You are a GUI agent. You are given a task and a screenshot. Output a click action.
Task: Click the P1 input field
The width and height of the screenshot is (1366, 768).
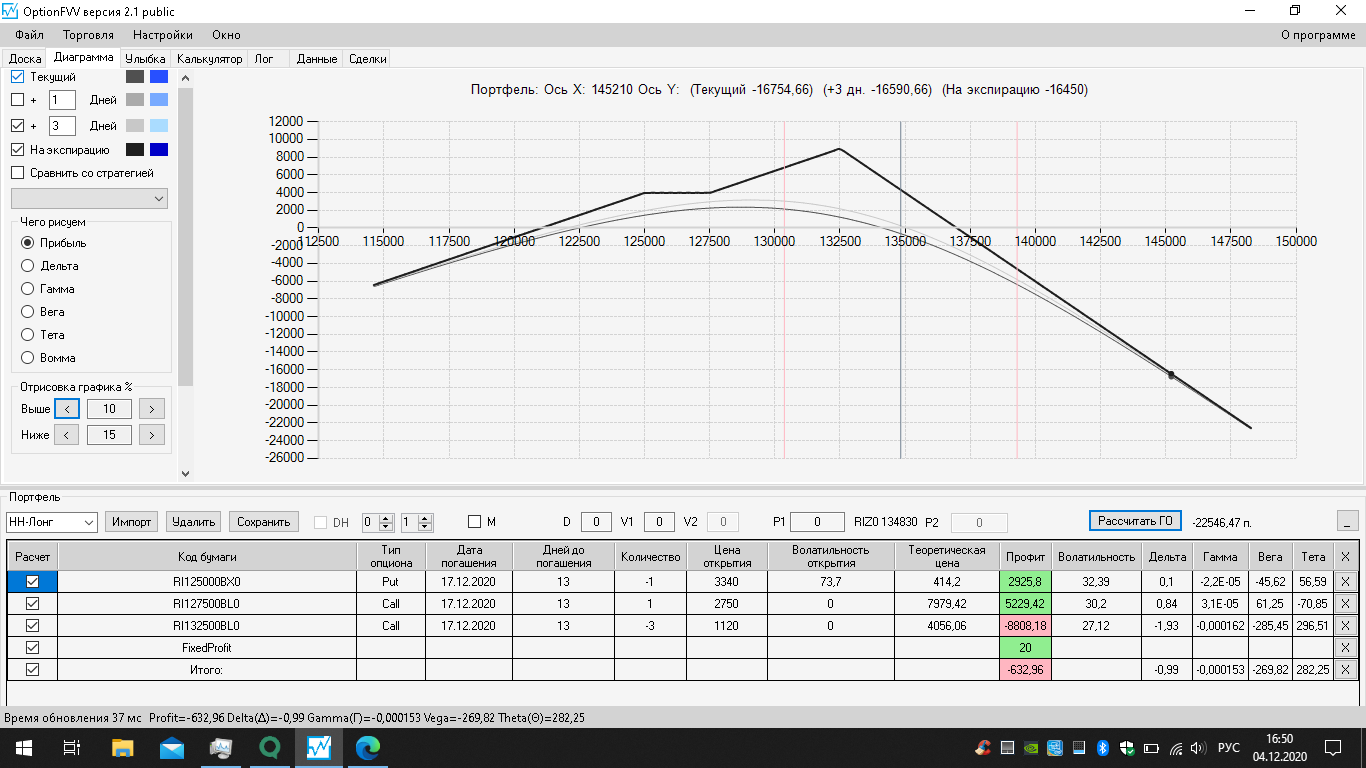click(x=818, y=522)
